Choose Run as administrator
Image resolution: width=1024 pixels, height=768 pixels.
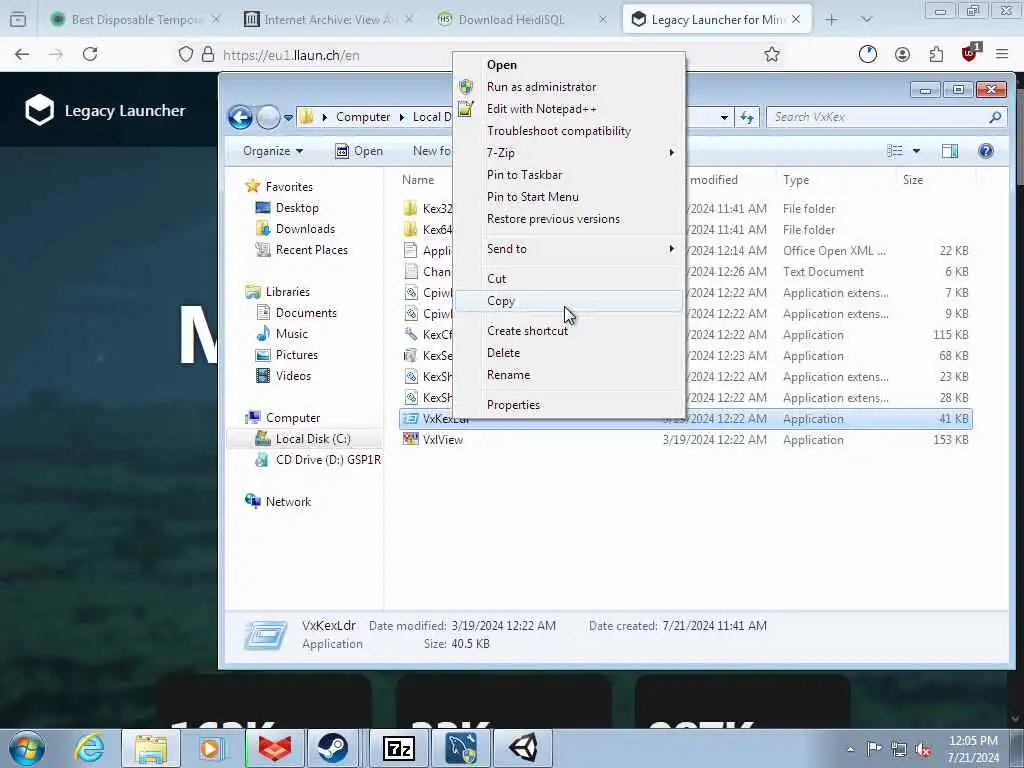[541, 87]
